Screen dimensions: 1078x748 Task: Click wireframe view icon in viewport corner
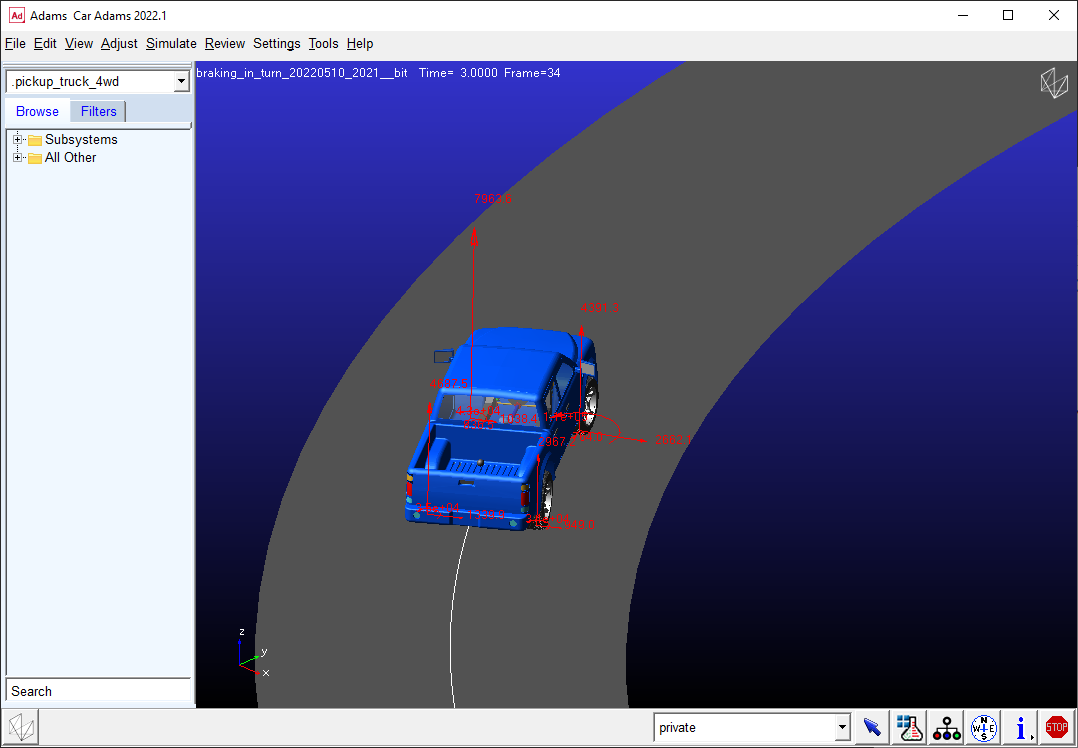1053,82
